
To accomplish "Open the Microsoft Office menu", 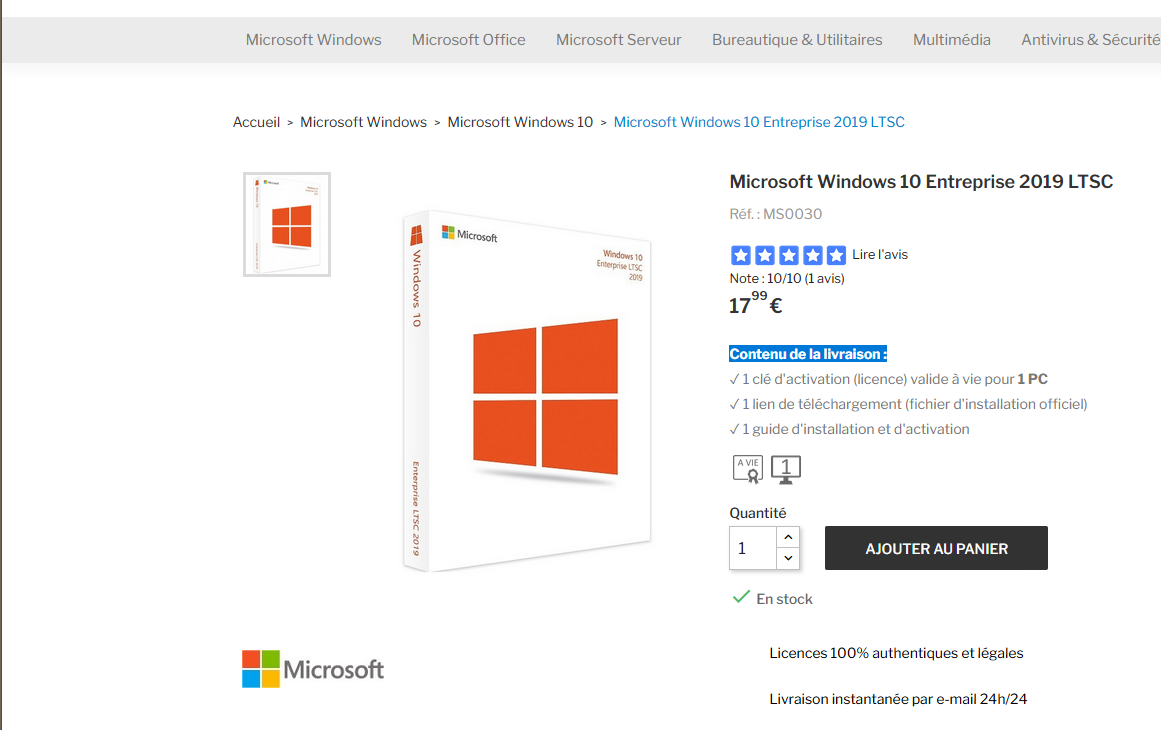I will pos(468,40).
